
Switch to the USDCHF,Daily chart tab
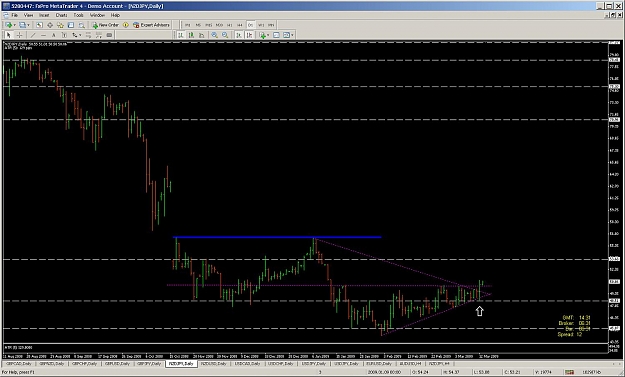click(281, 363)
